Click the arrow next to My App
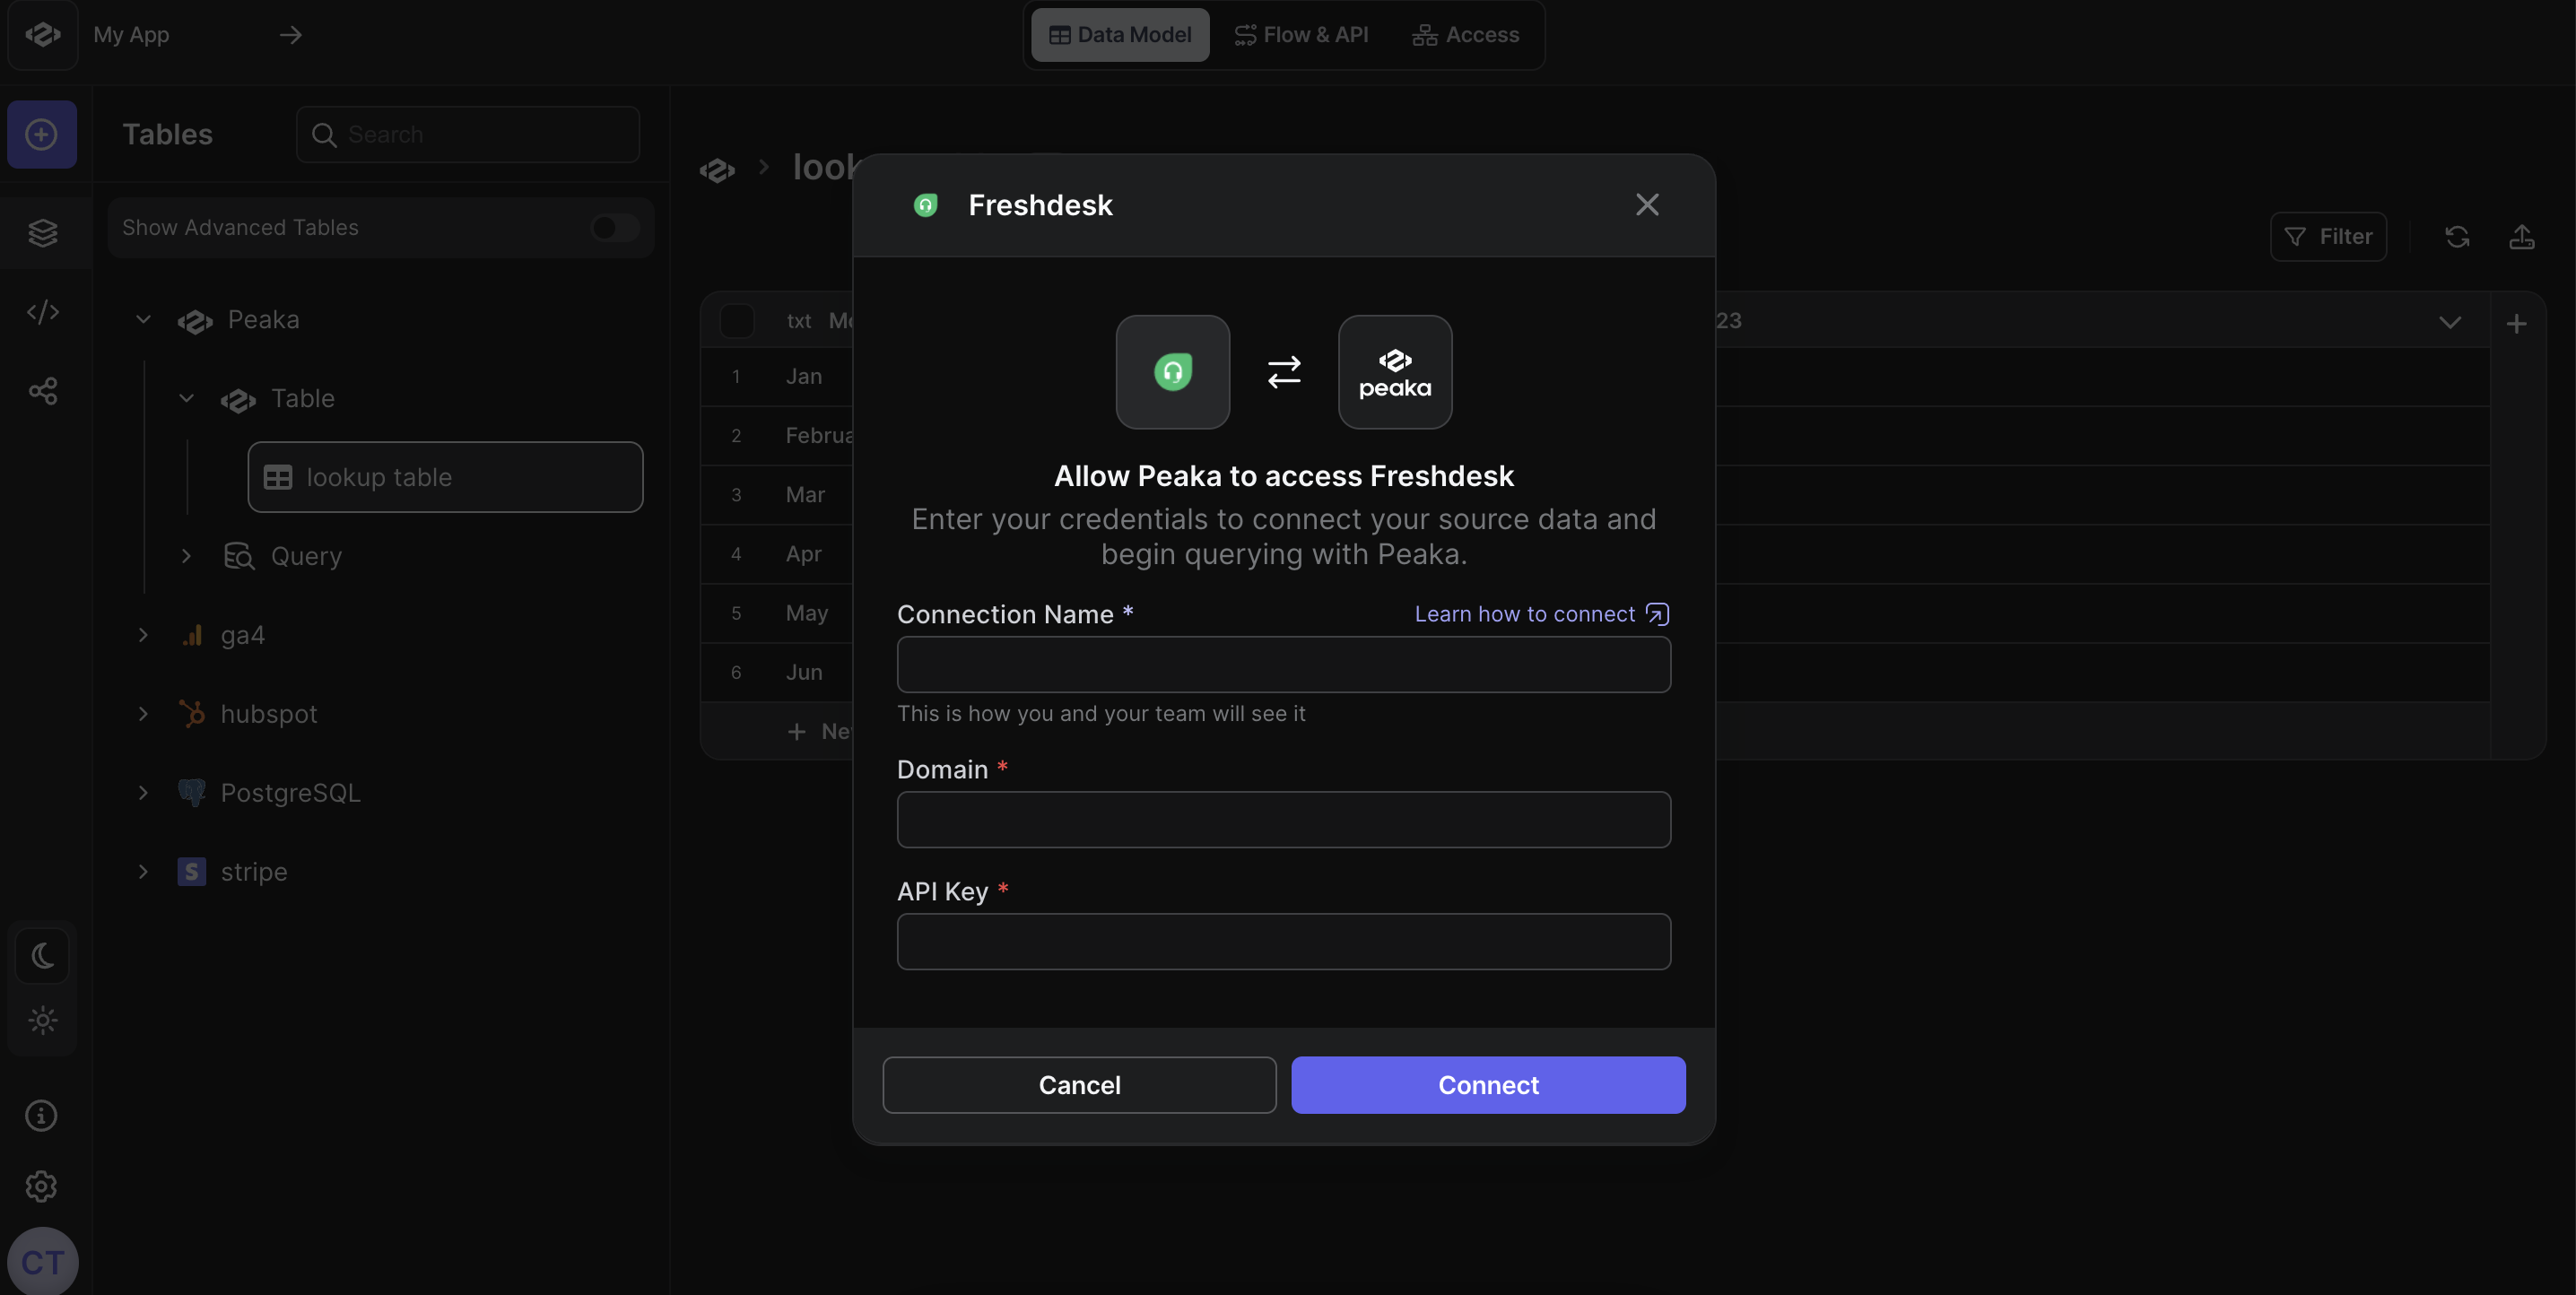2576x1295 pixels. click(290, 35)
